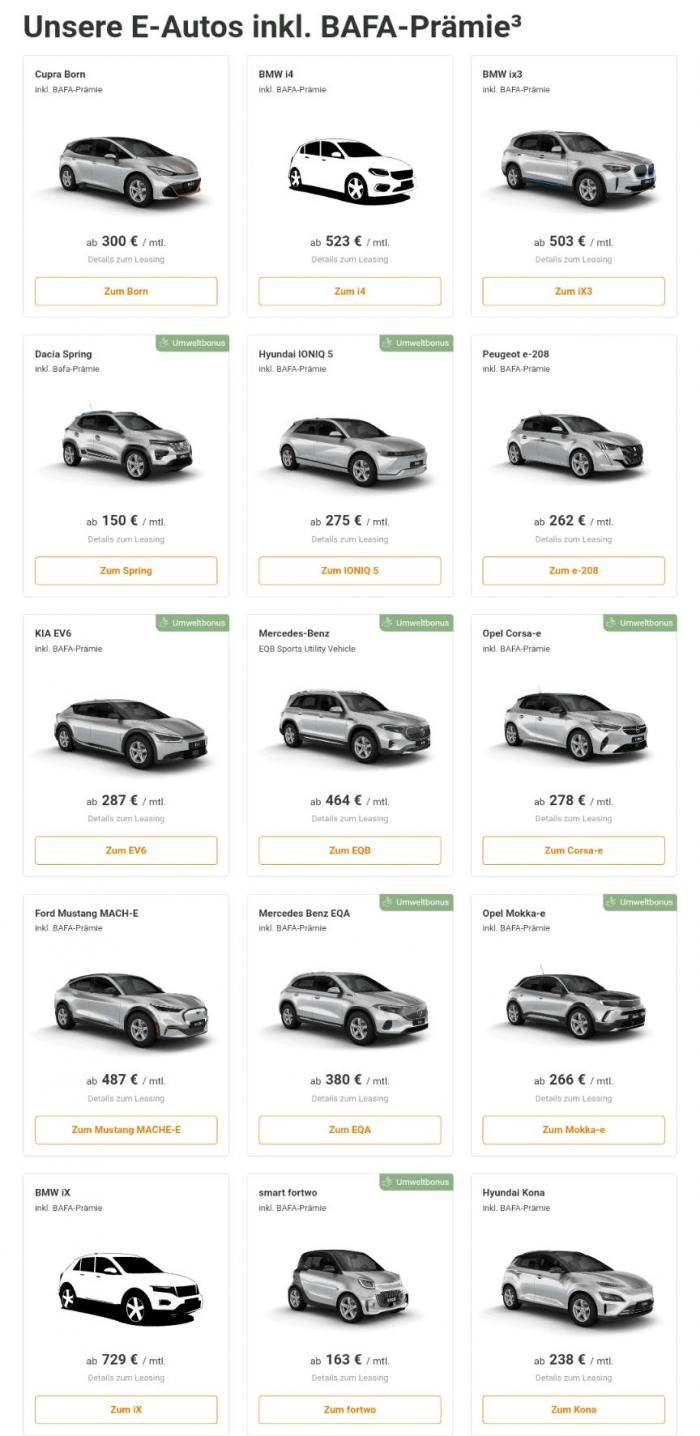Open "Details zum Leasing" under Mercedes Benz EQA

click(349, 1099)
